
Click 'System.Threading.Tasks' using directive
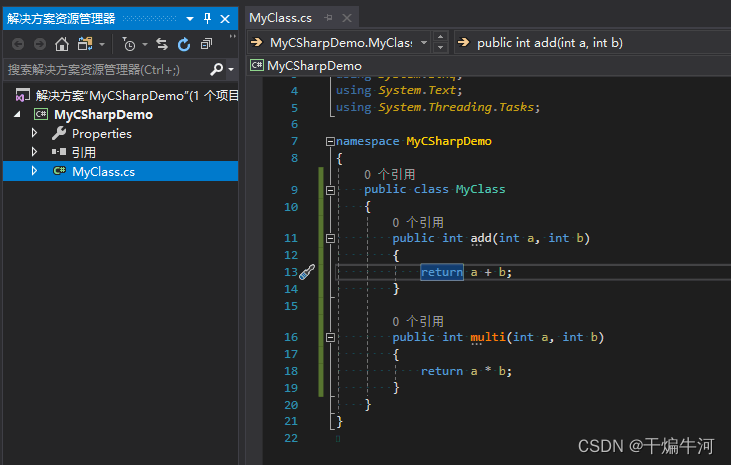tap(456, 107)
